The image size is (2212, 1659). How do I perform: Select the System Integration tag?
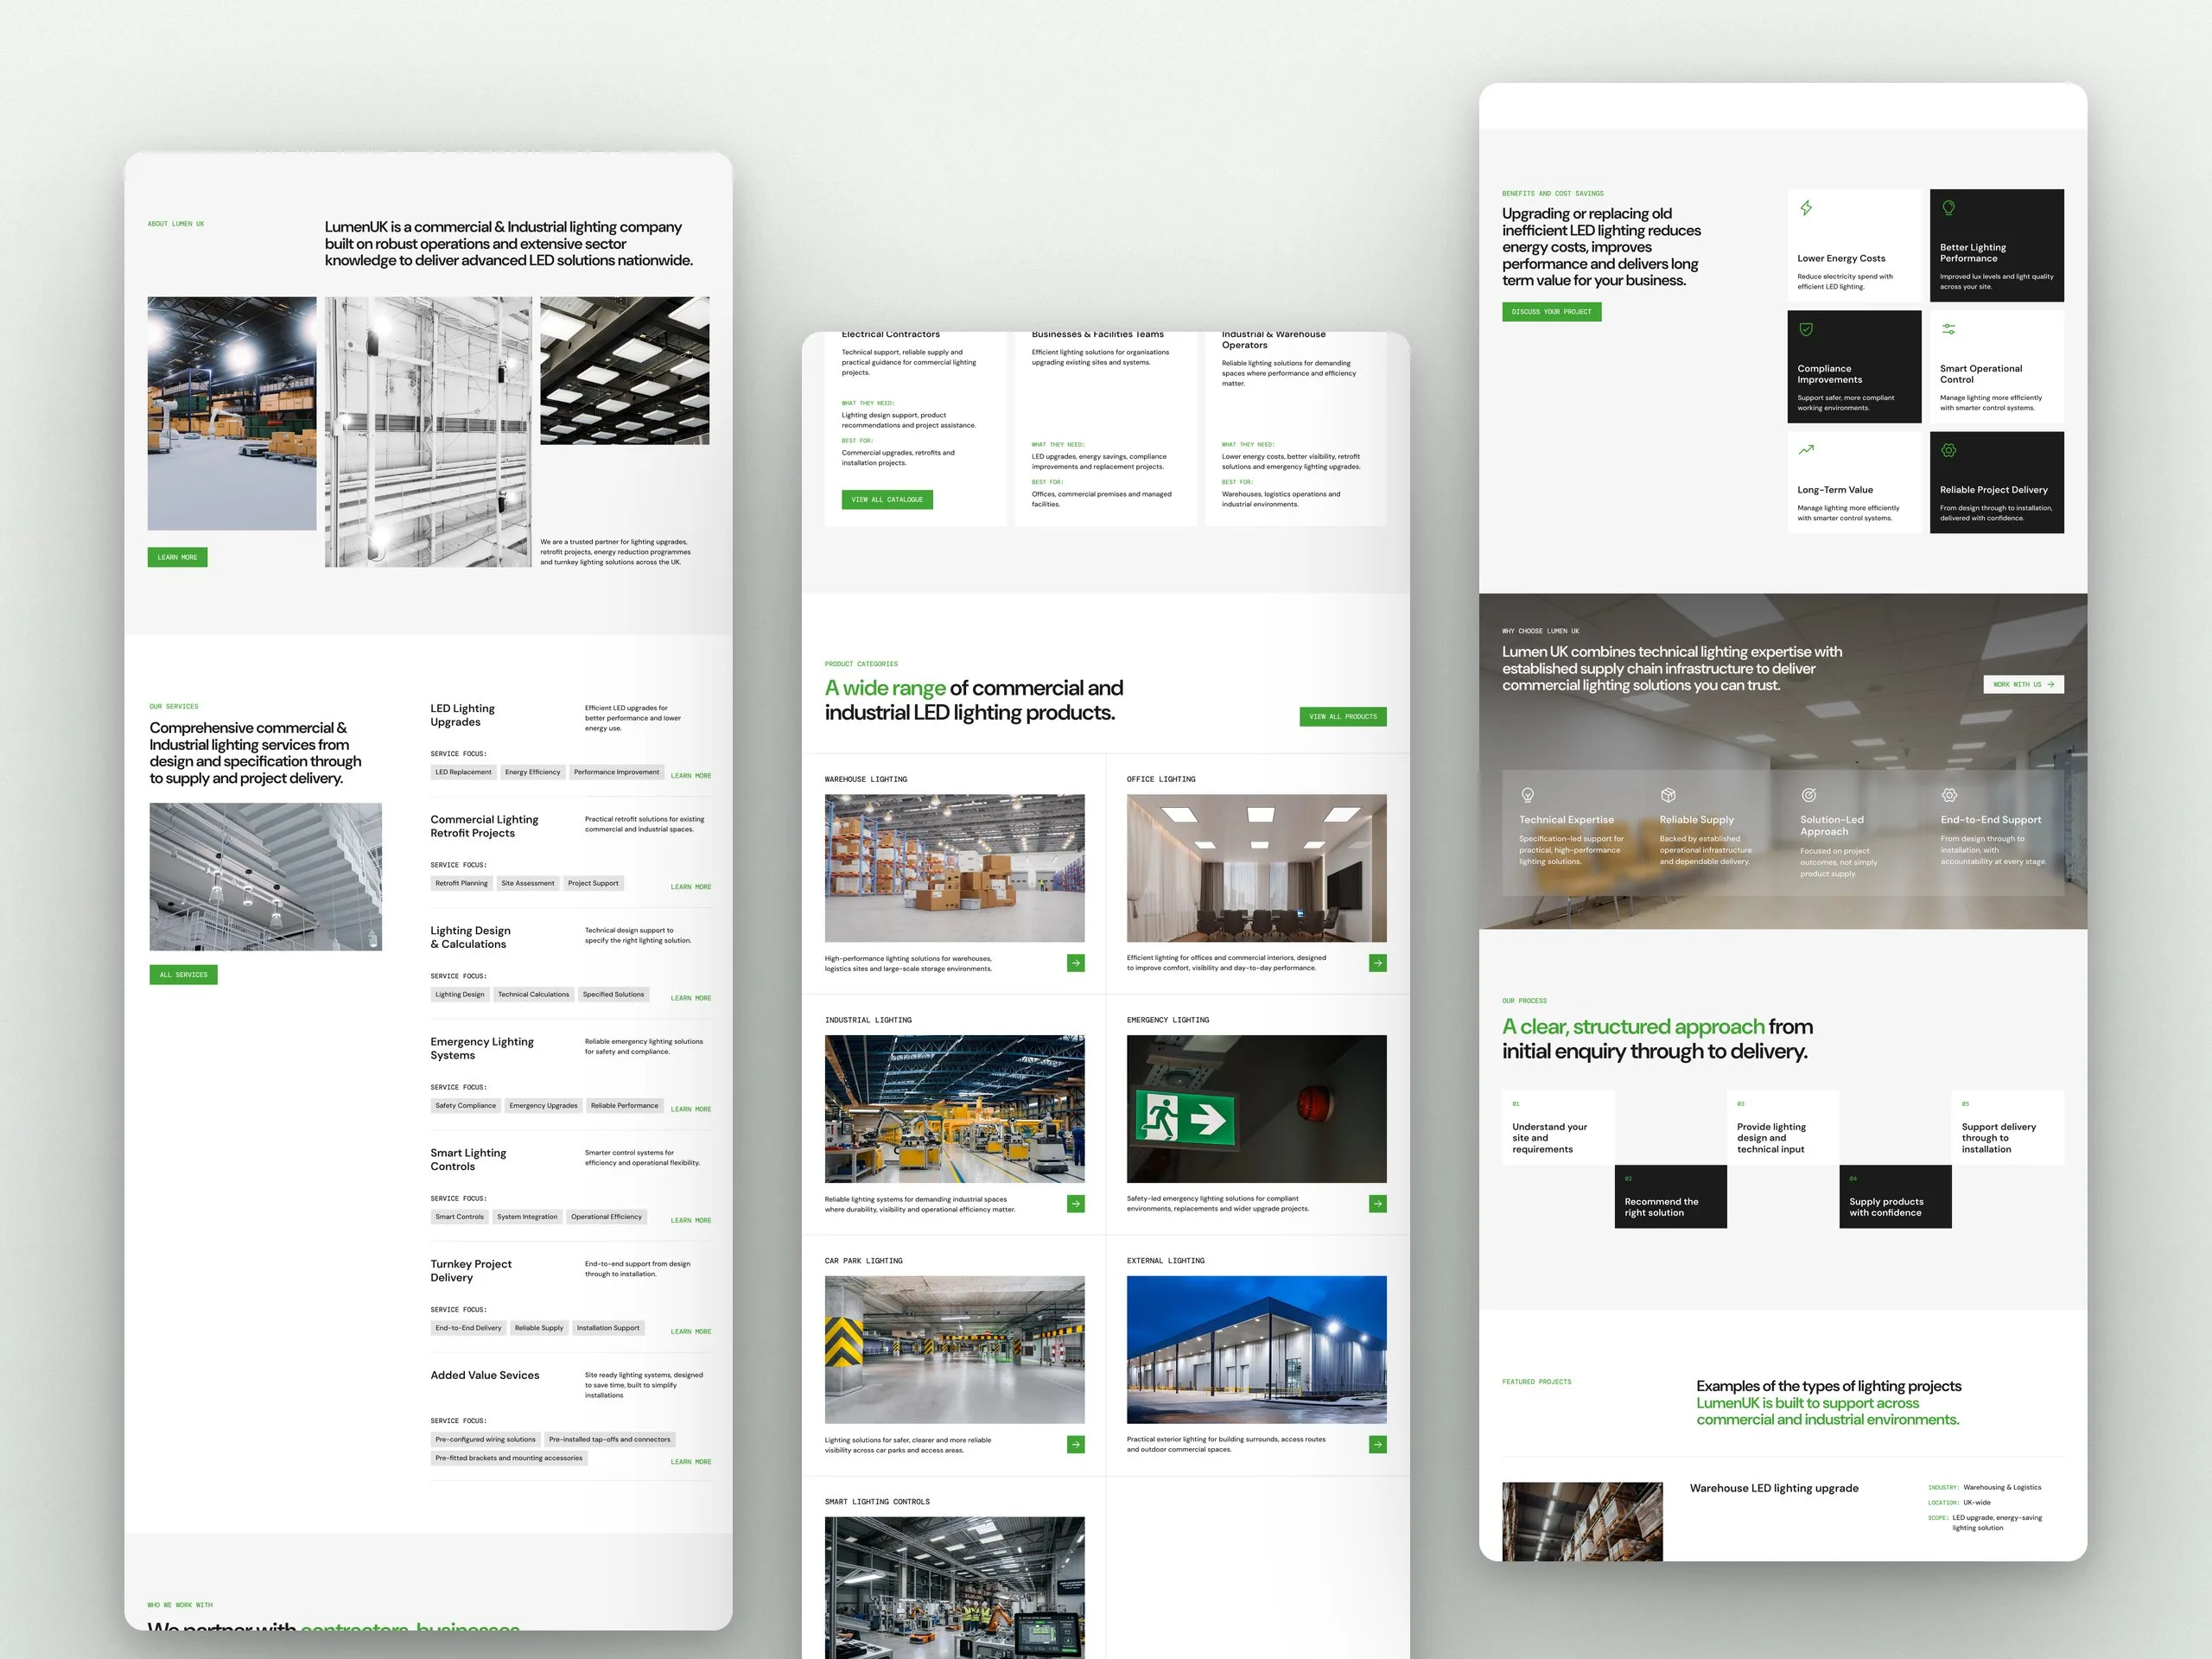pos(527,1217)
